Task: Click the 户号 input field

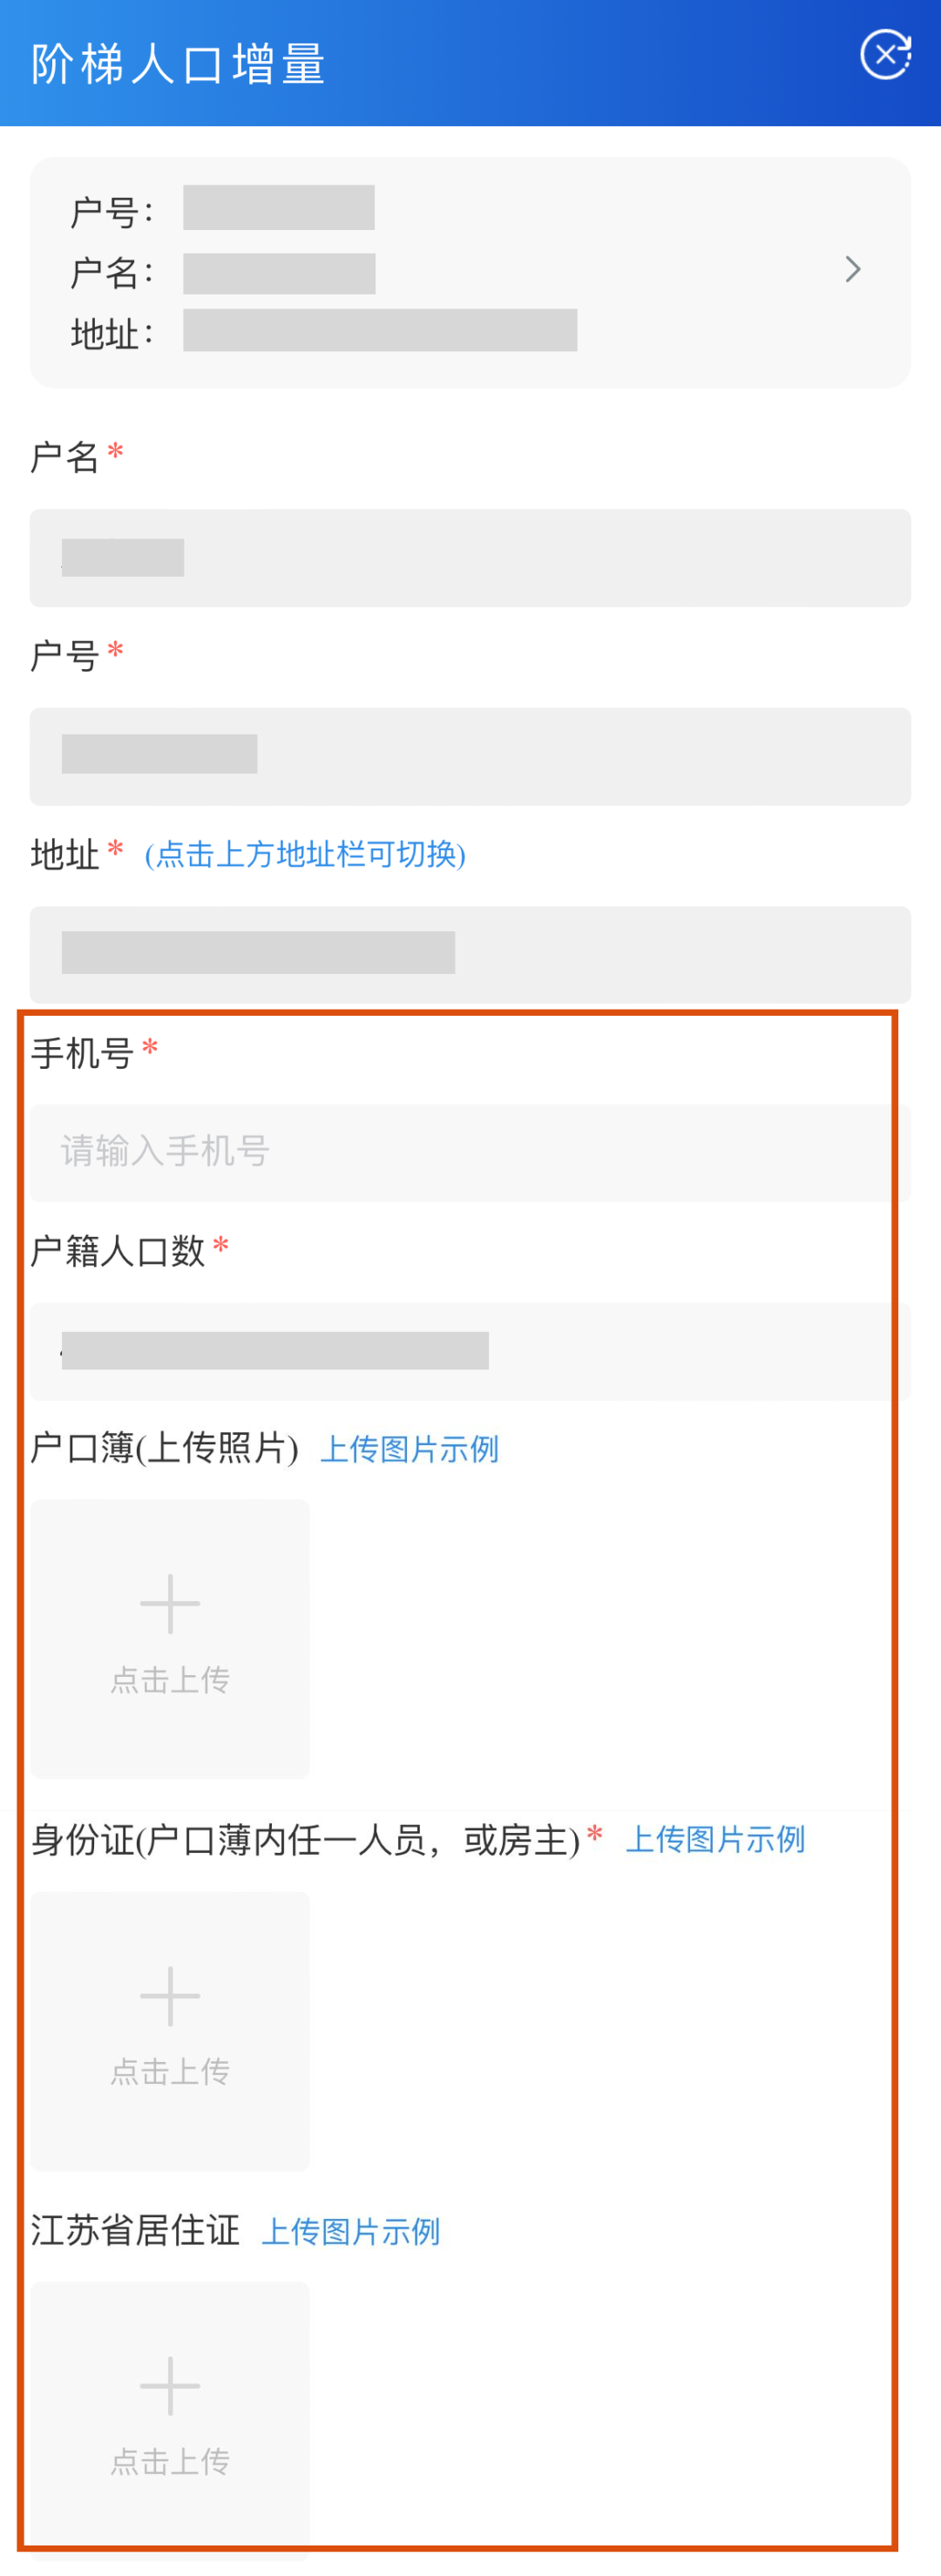Action: tap(470, 756)
